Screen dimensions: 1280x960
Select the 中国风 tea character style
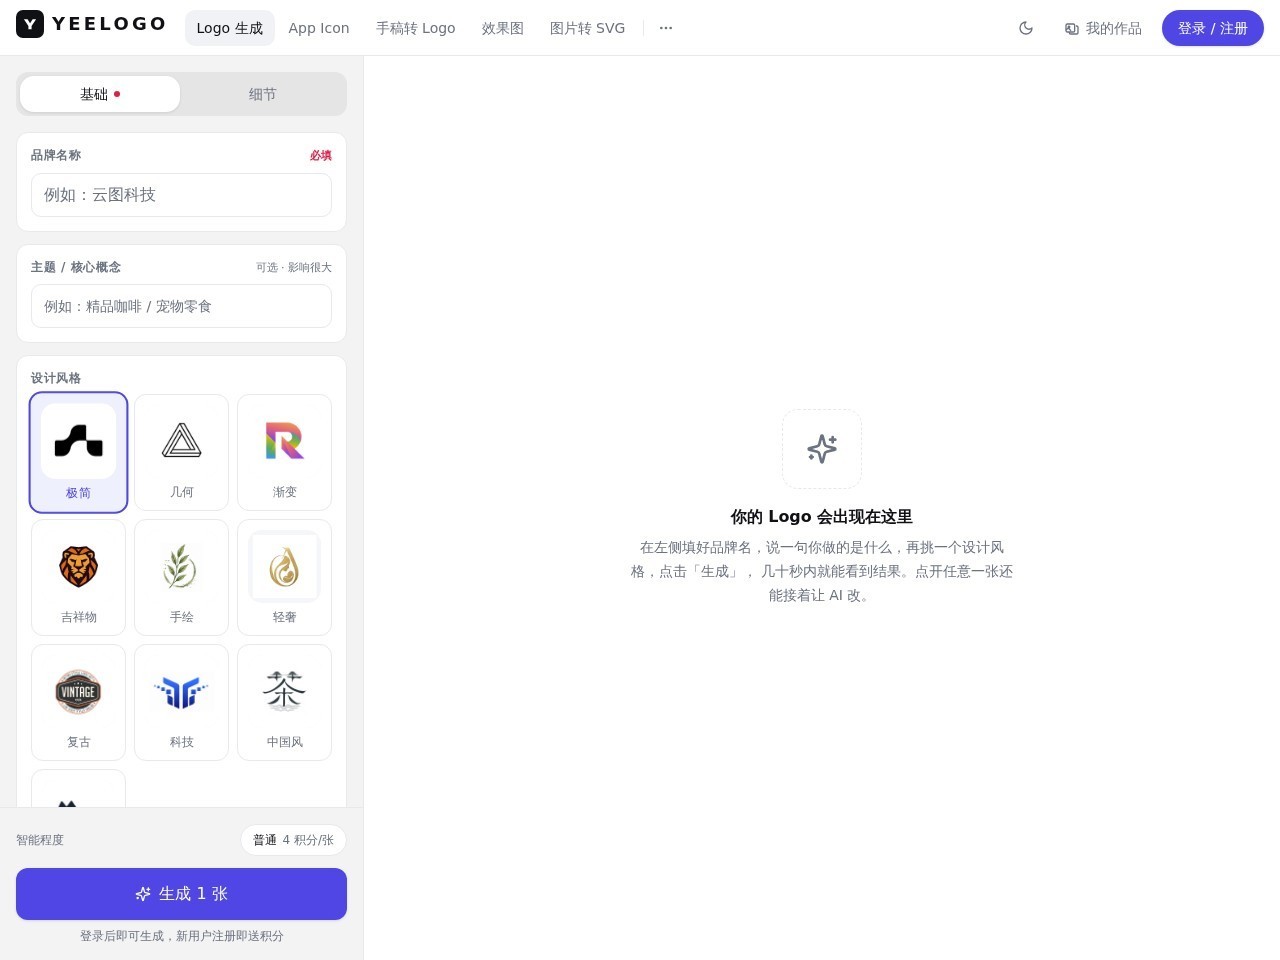point(285,702)
